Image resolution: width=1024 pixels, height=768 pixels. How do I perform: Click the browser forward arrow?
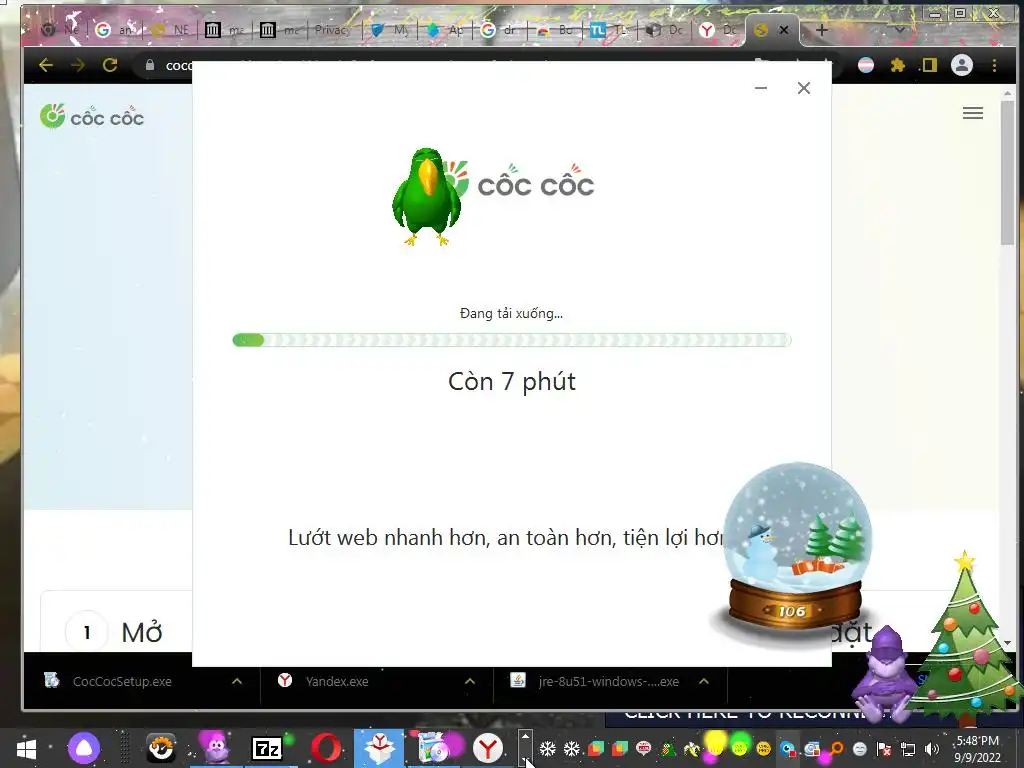(x=78, y=65)
